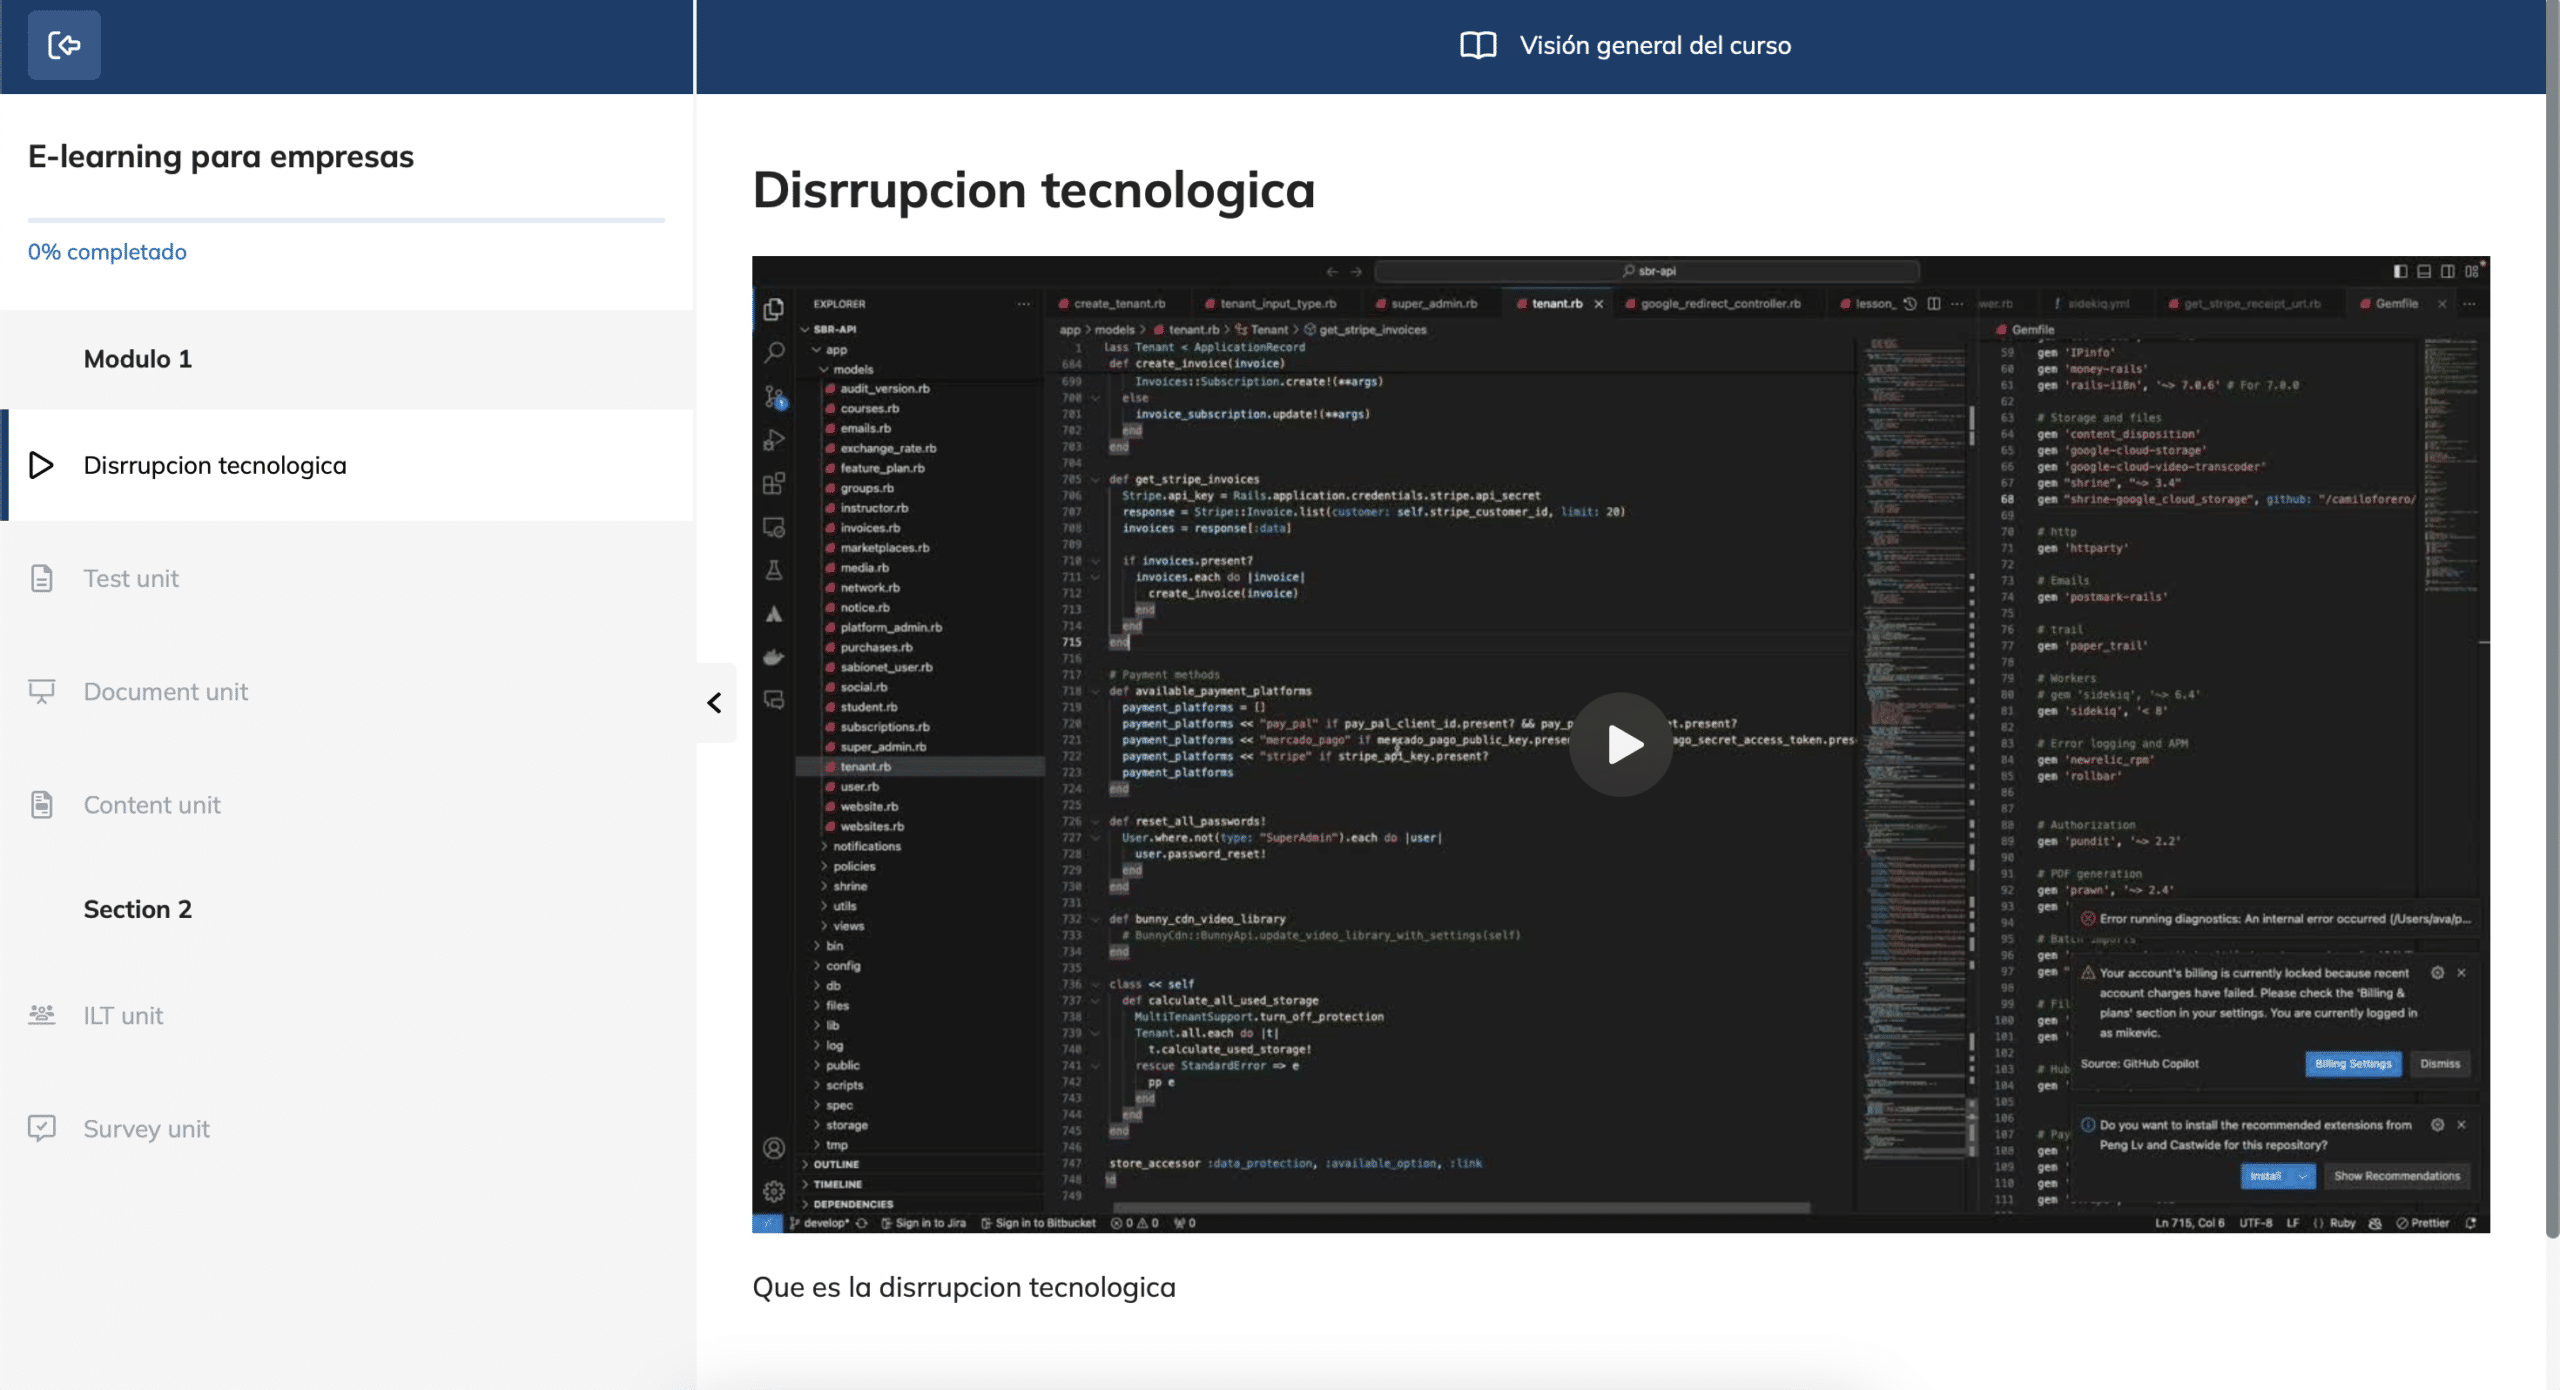Expand the Section 2 section
This screenshot has height=1390, width=2560.
(137, 909)
